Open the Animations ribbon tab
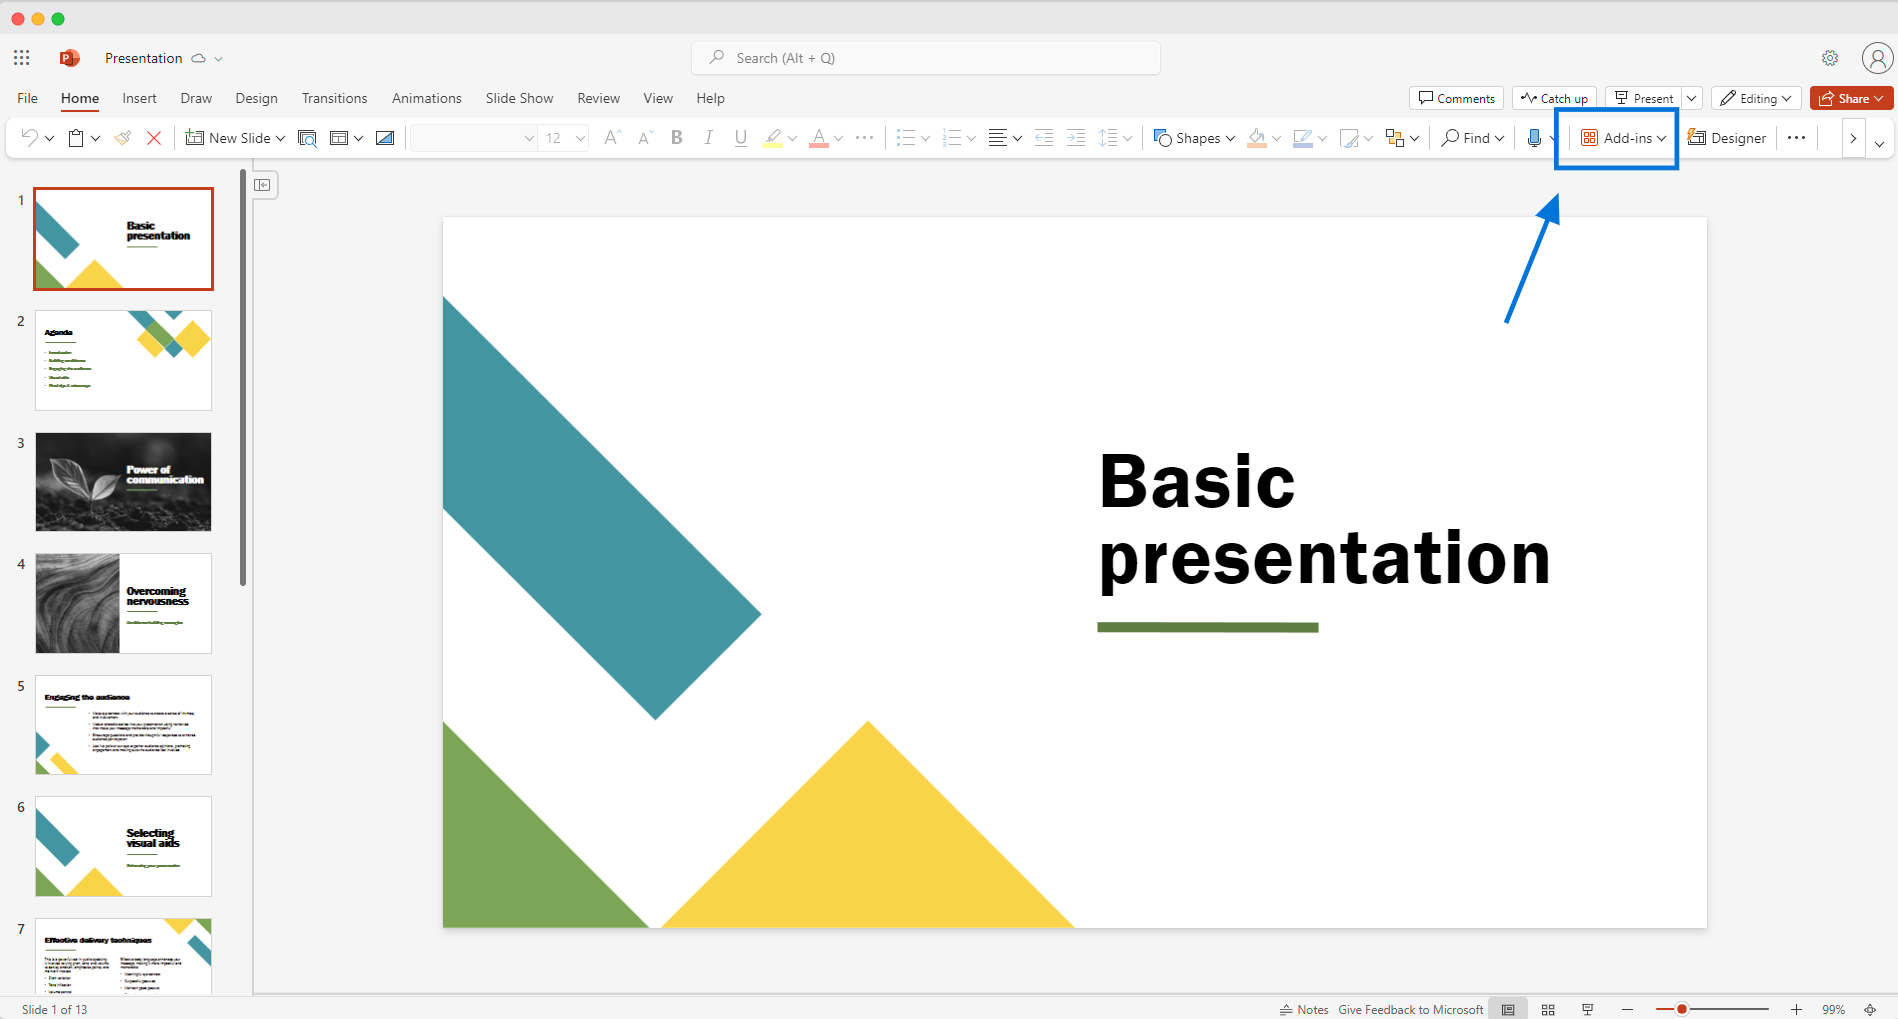The width and height of the screenshot is (1898, 1019). click(427, 98)
